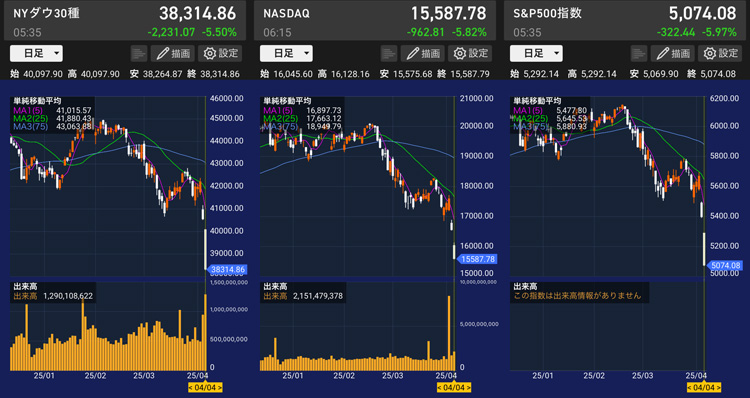
Task: Click the 6200.00 level on S&P500 axis
Action: point(725,99)
